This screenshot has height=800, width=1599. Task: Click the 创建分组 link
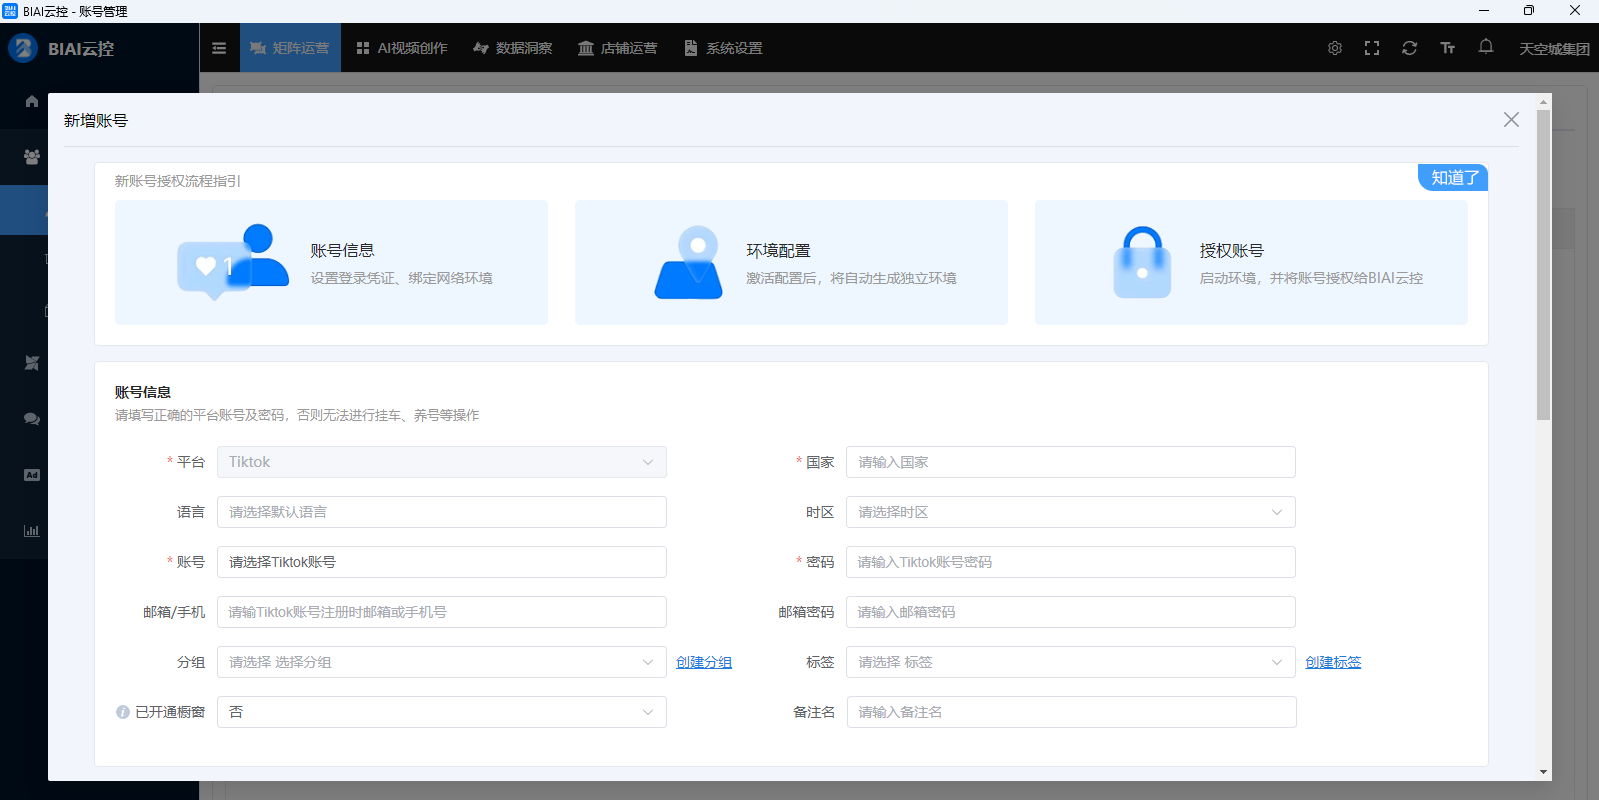pyautogui.click(x=703, y=662)
